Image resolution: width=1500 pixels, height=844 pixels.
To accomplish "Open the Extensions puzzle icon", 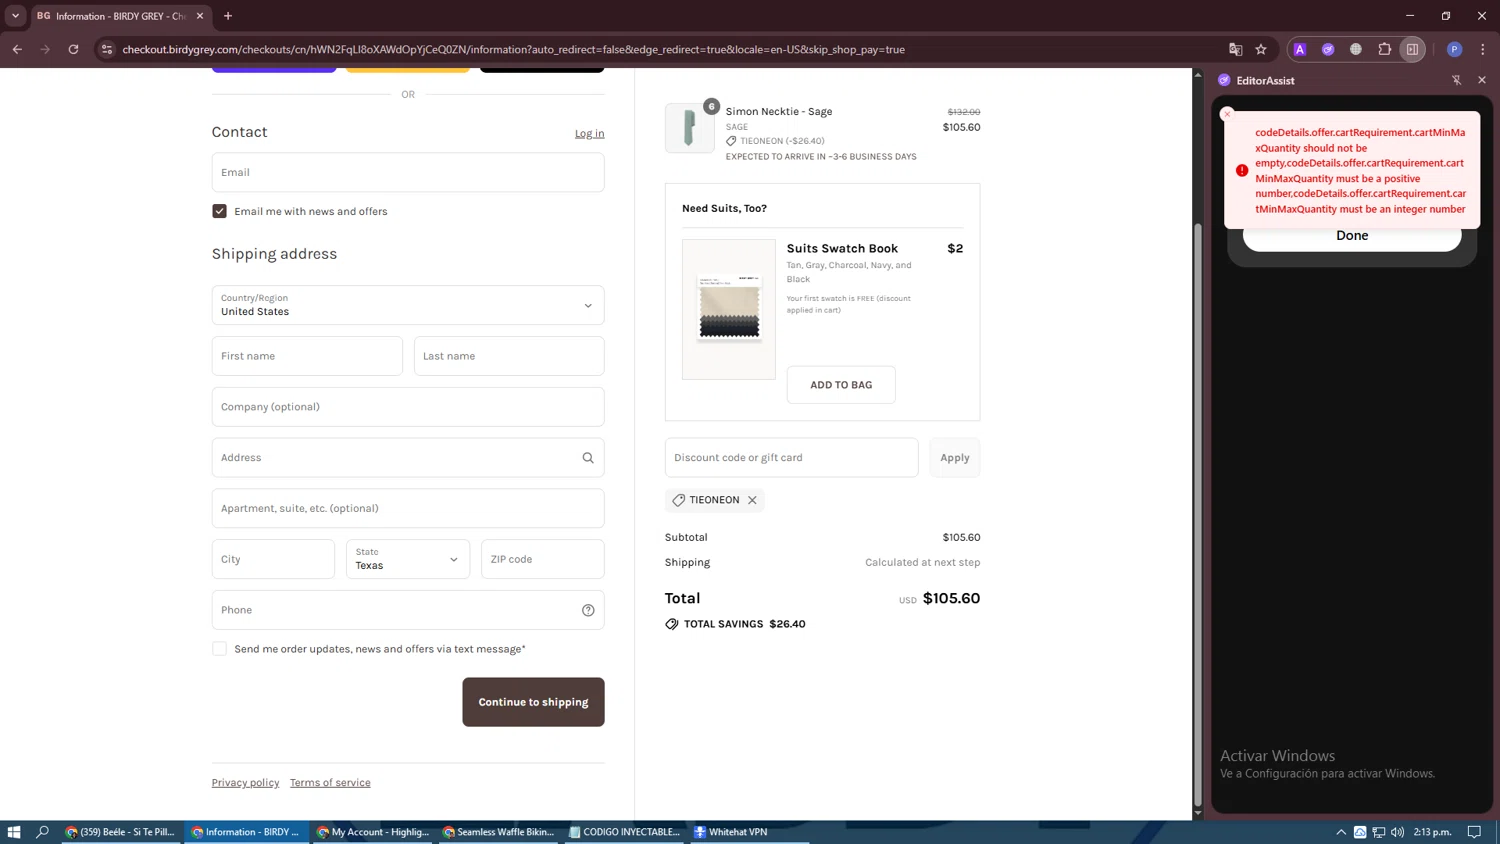I will point(1385,49).
